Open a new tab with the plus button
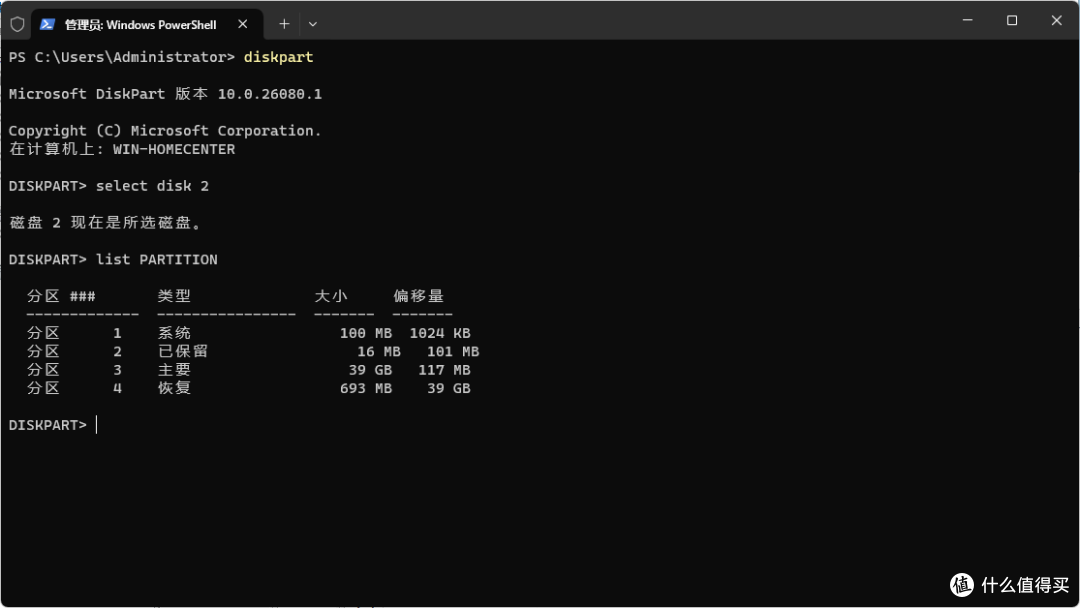The image size is (1080, 608). [284, 24]
